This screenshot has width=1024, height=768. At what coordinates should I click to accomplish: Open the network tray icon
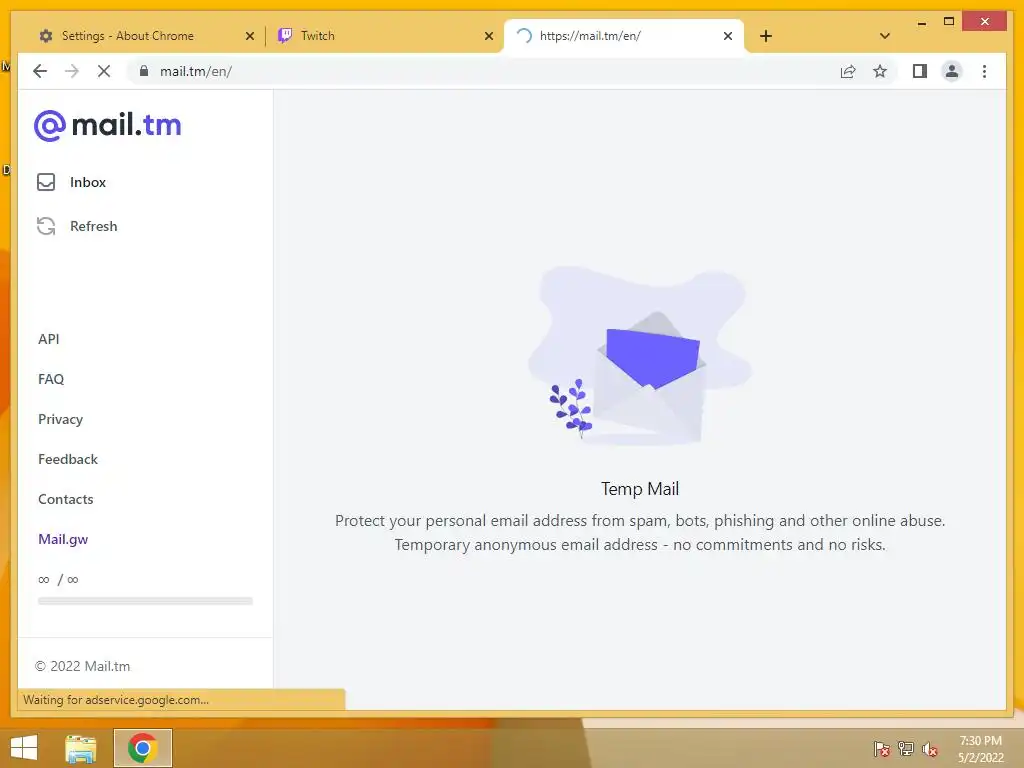click(x=906, y=749)
